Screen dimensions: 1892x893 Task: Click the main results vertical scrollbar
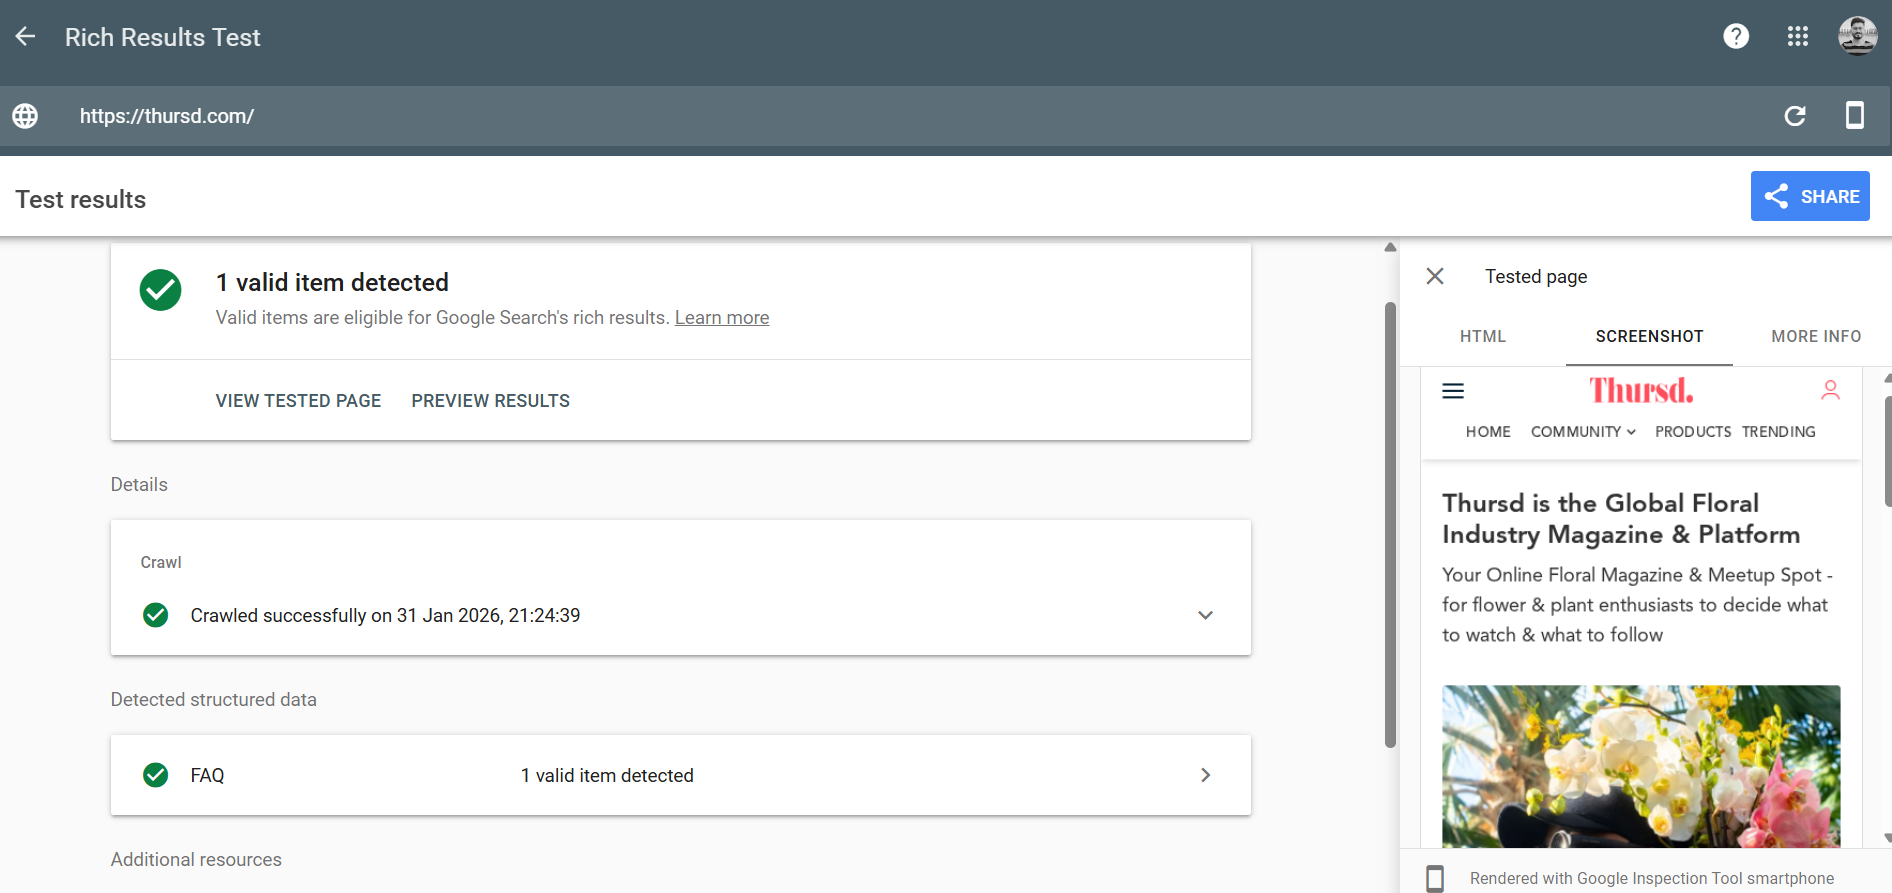tap(1390, 525)
